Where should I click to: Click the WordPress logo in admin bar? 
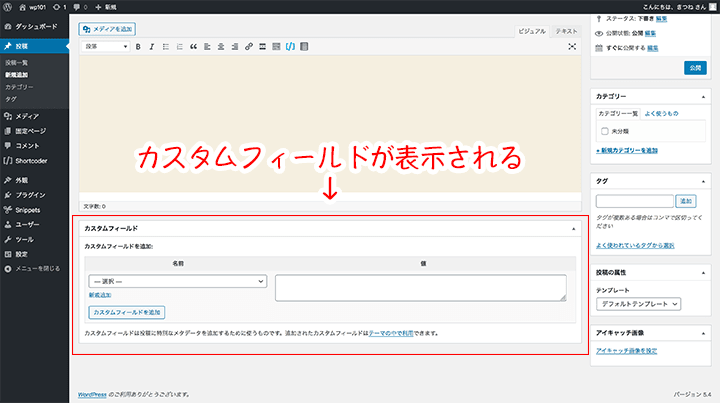[7, 7]
